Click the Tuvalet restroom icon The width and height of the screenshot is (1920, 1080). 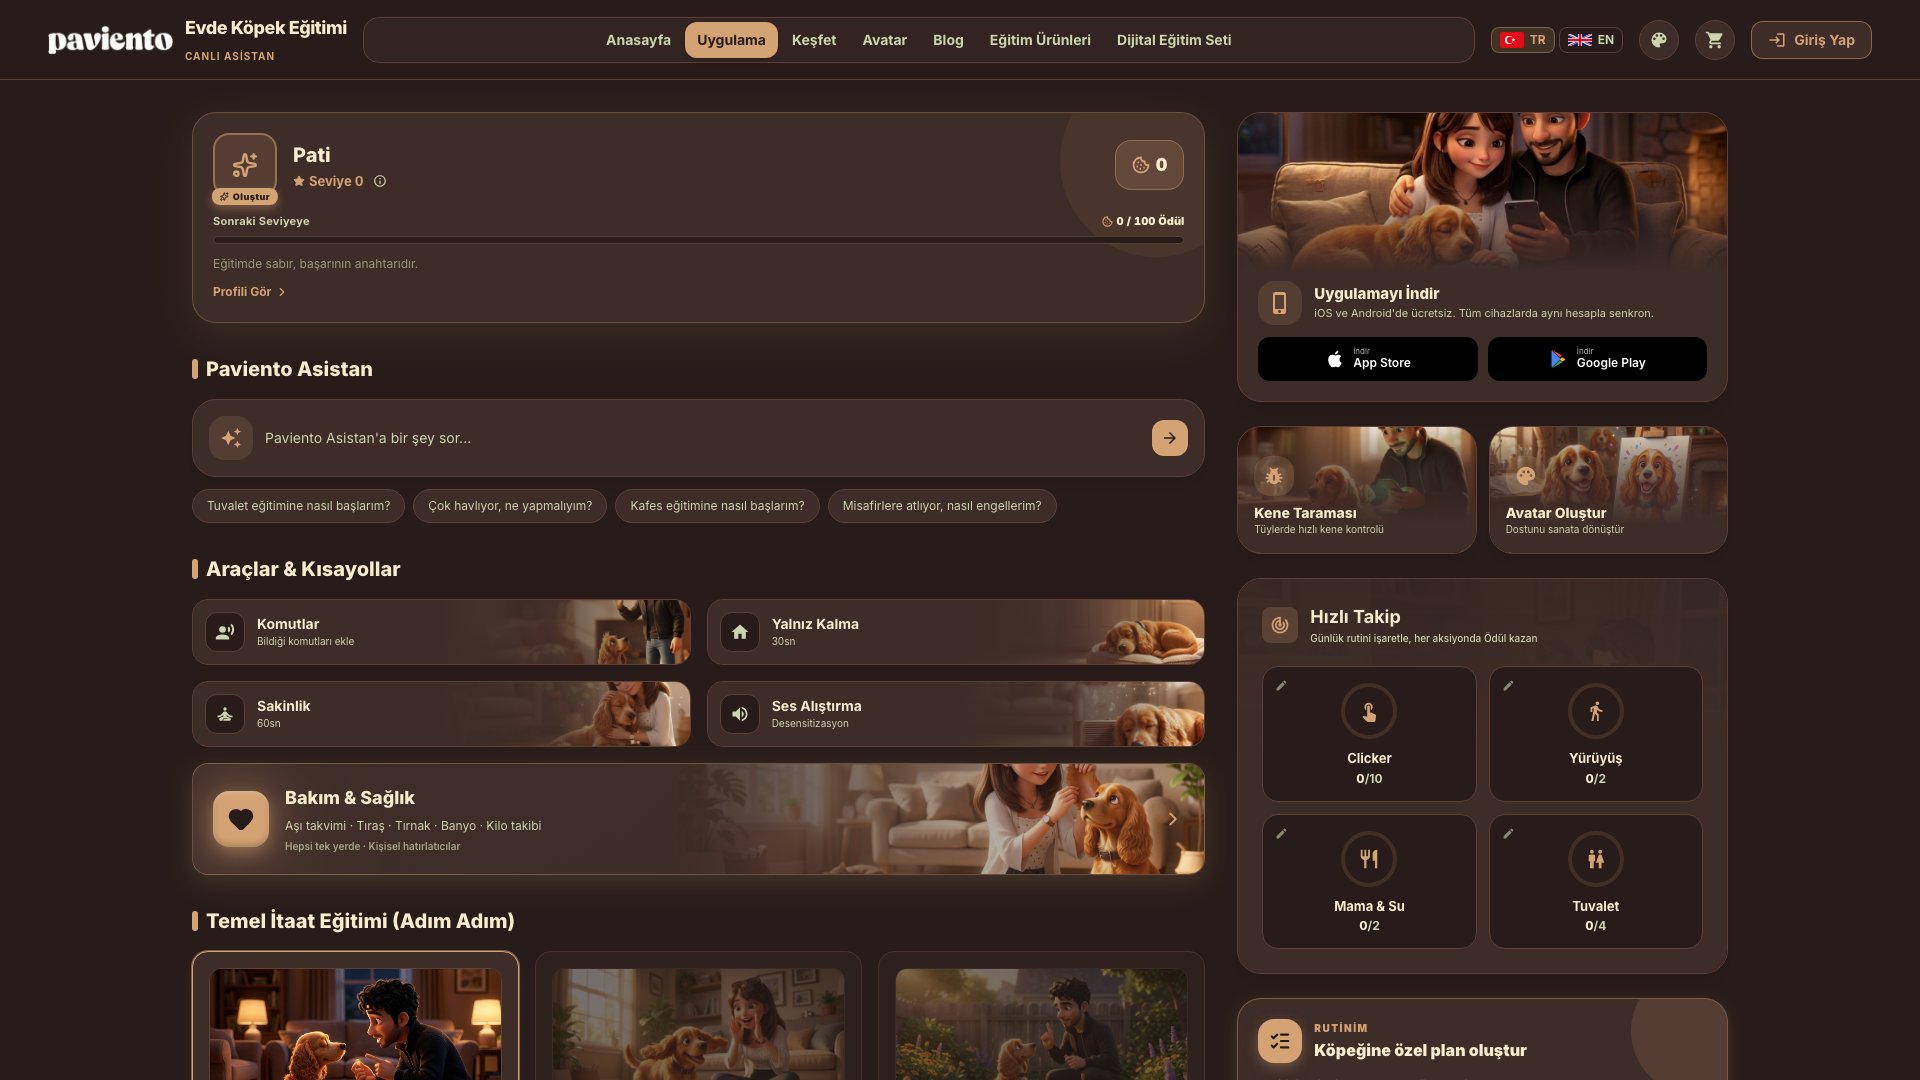(x=1596, y=859)
